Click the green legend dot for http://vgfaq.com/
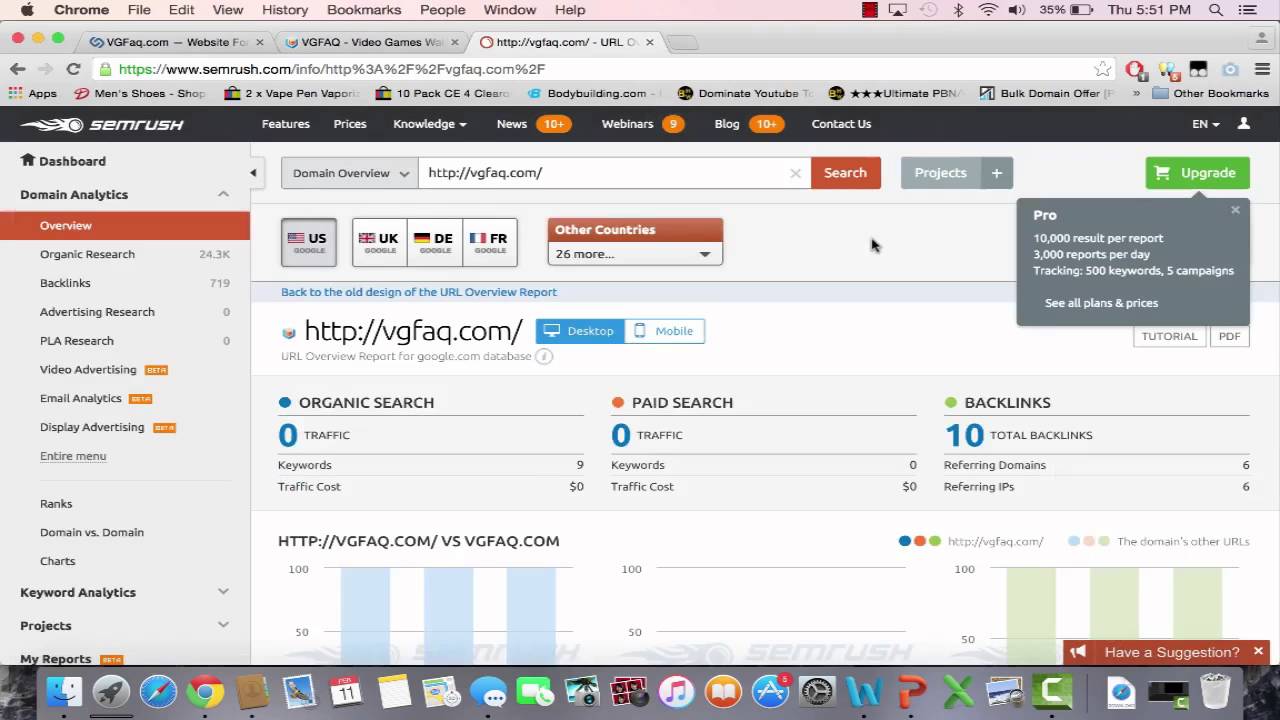This screenshot has height=720, width=1280. click(935, 541)
